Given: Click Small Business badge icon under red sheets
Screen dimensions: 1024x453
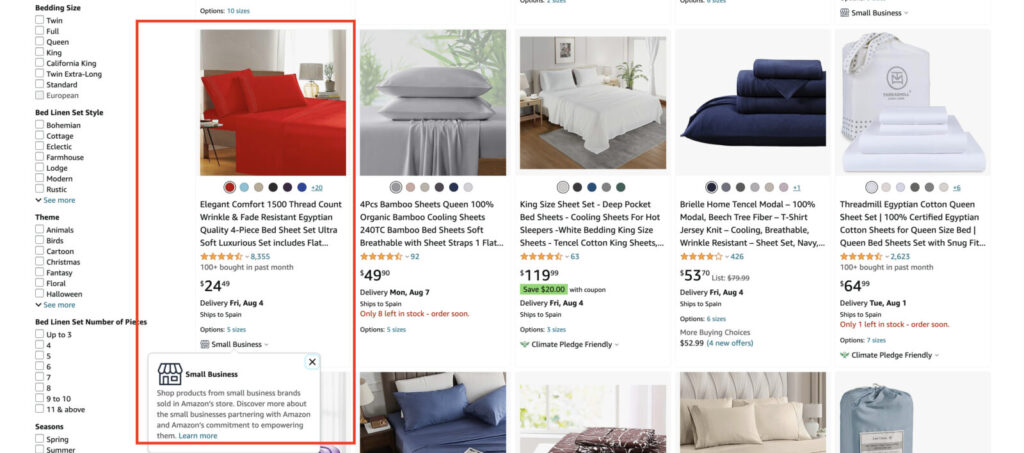Looking at the screenshot, I should 204,344.
